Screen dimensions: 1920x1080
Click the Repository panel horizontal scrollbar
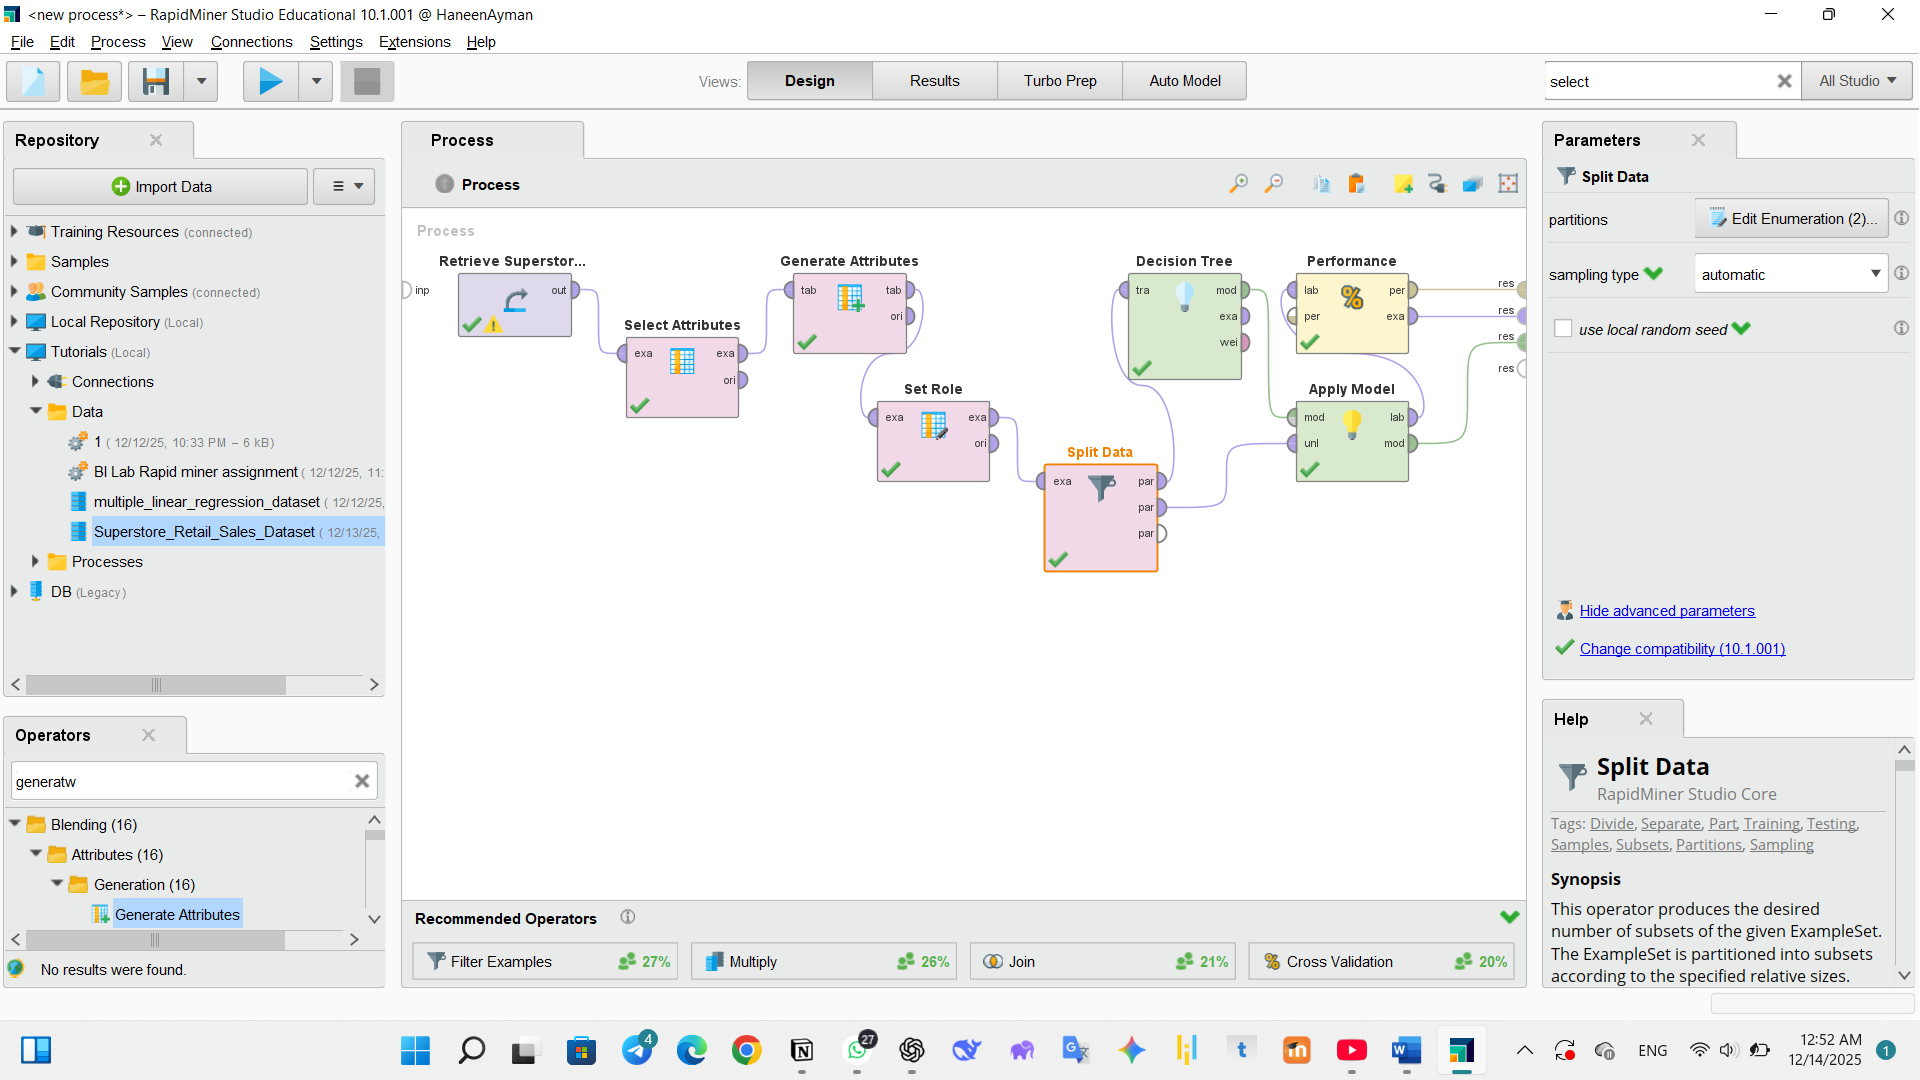tap(156, 685)
